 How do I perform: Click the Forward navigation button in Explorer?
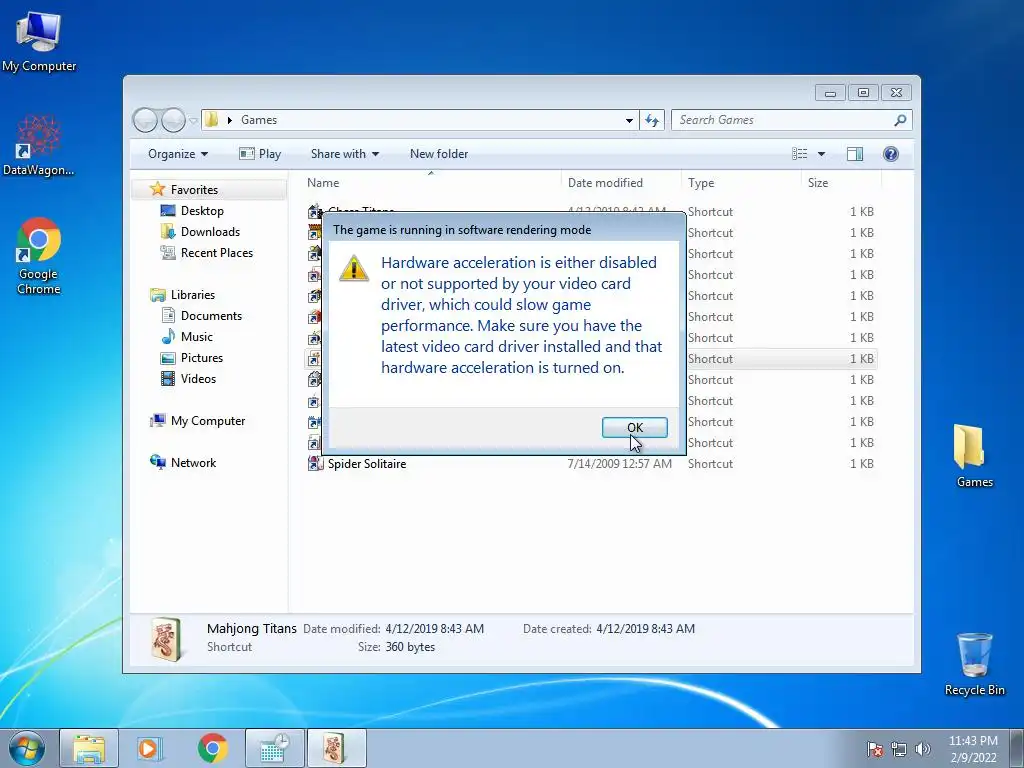(173, 120)
